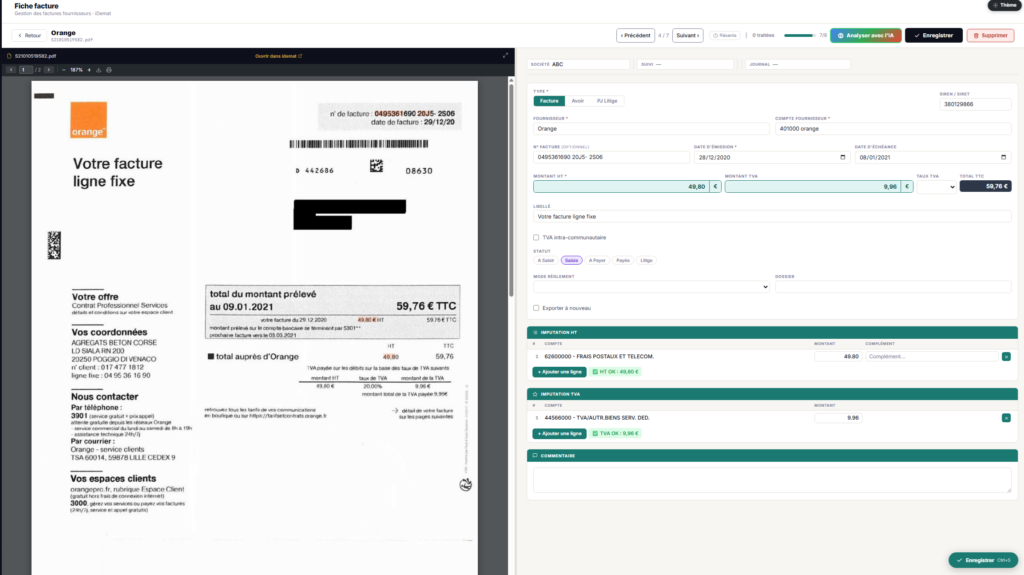
Task: Click the Commentaire header speech icon
Action: [x=535, y=455]
